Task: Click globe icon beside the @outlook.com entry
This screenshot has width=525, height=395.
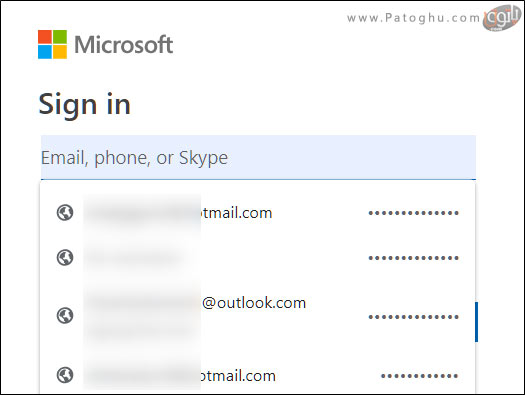Action: [65, 316]
